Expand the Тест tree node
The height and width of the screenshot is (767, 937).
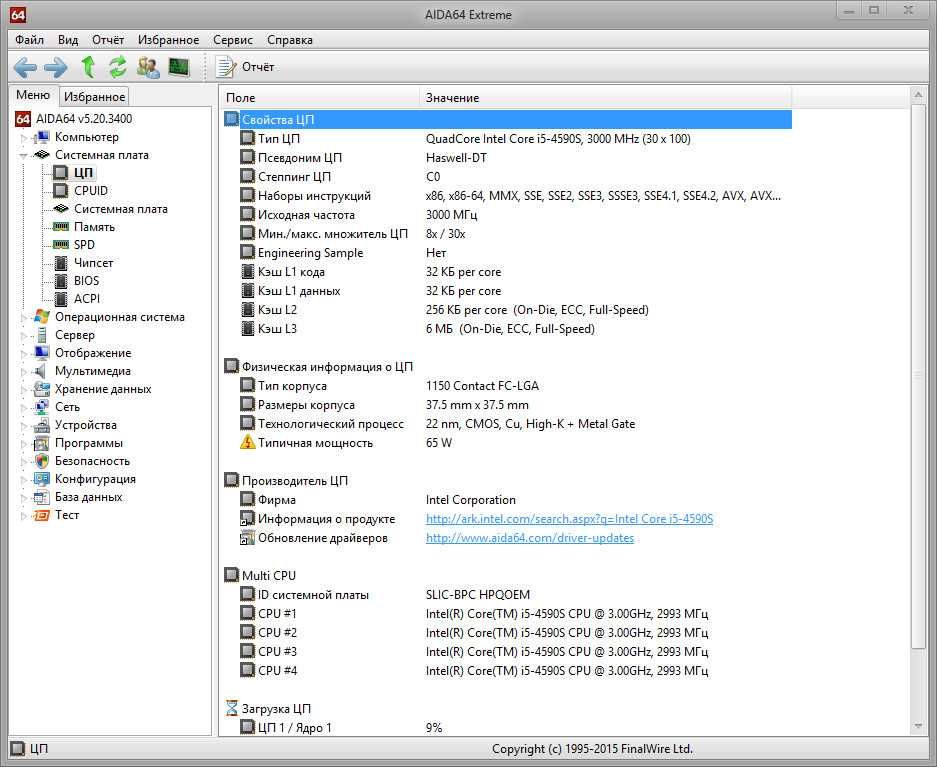tap(24, 516)
